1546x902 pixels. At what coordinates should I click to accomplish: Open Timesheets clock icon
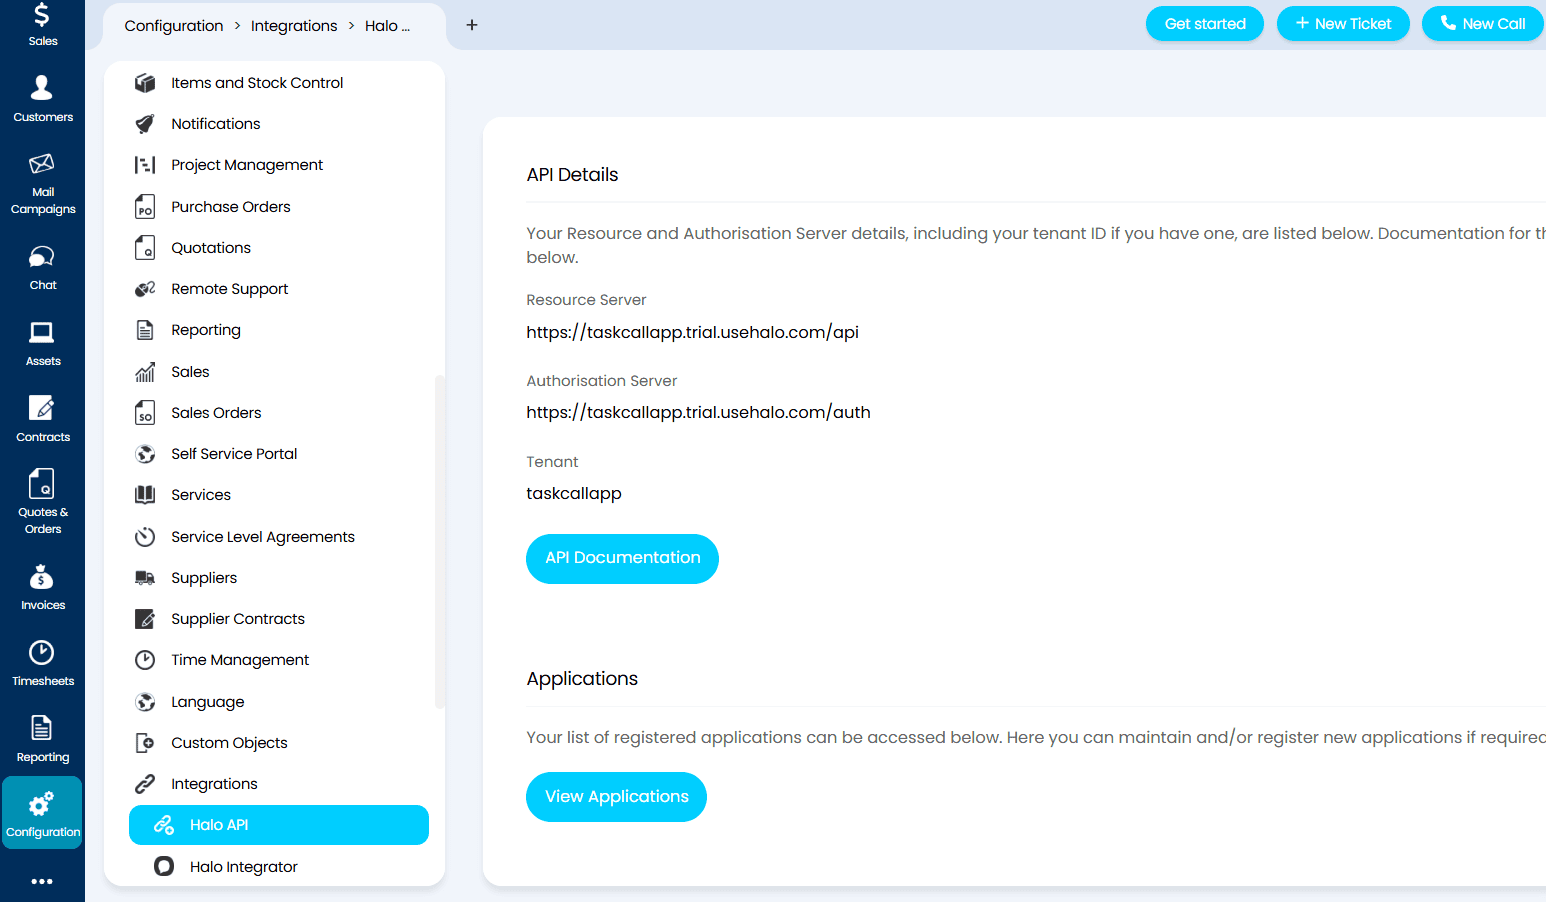[42, 653]
